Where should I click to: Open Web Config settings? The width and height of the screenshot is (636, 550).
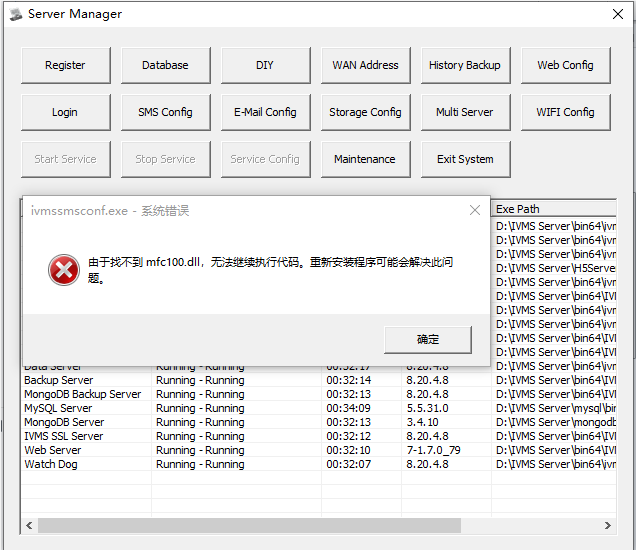[x=565, y=65]
